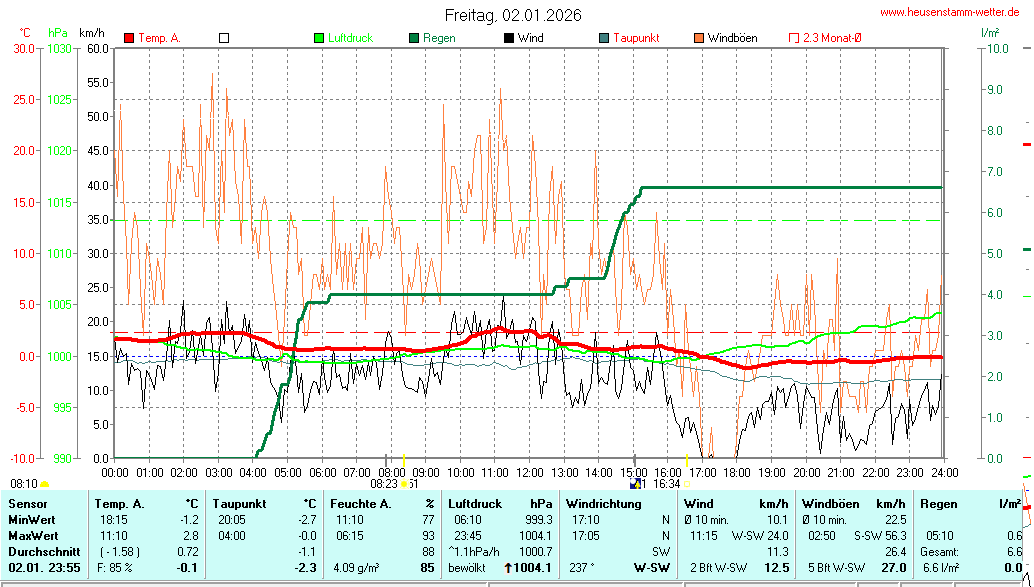Click the red Temp. A. legend square
The width and height of the screenshot is (1034, 587).
coord(129,38)
